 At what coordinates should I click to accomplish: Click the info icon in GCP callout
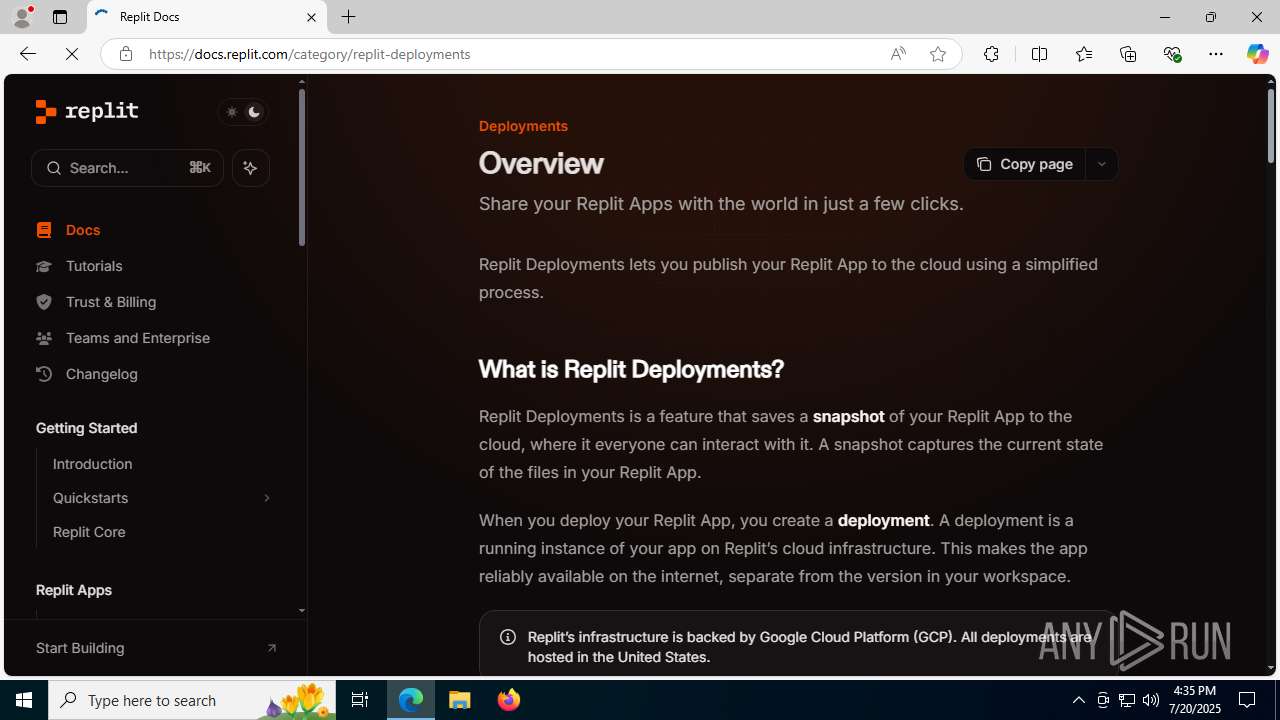(x=508, y=637)
